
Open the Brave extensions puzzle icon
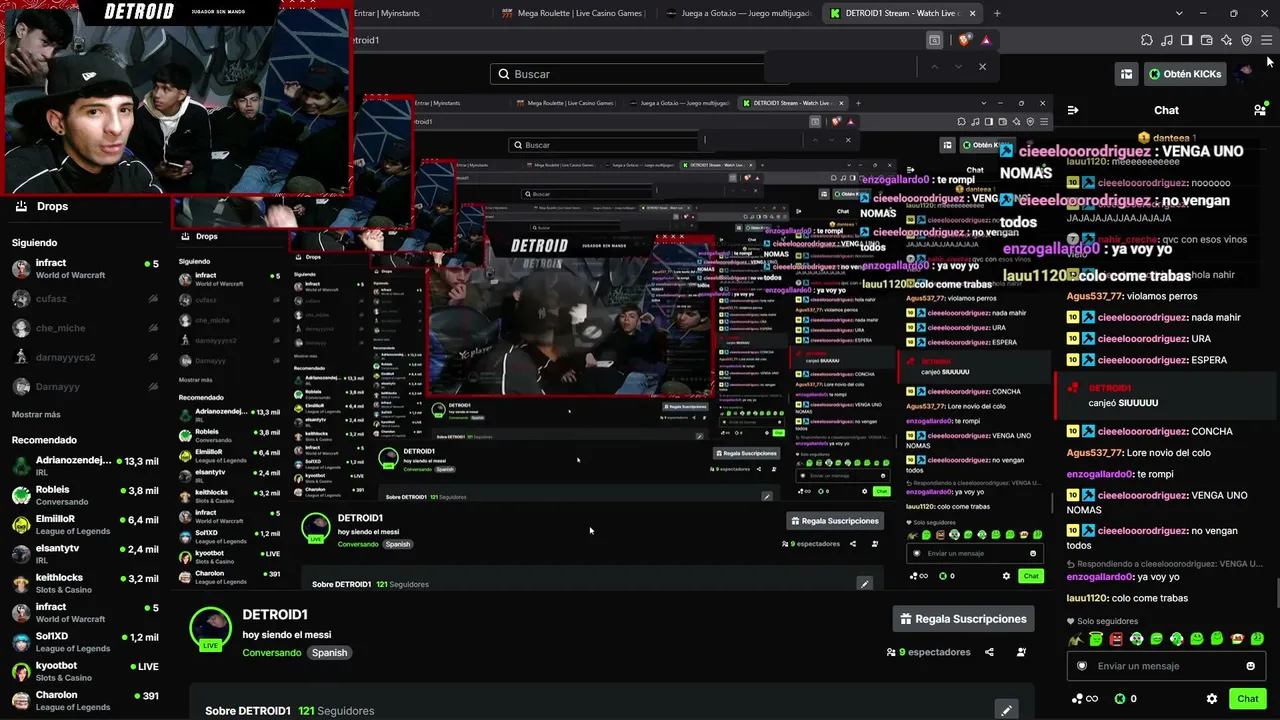1147,40
